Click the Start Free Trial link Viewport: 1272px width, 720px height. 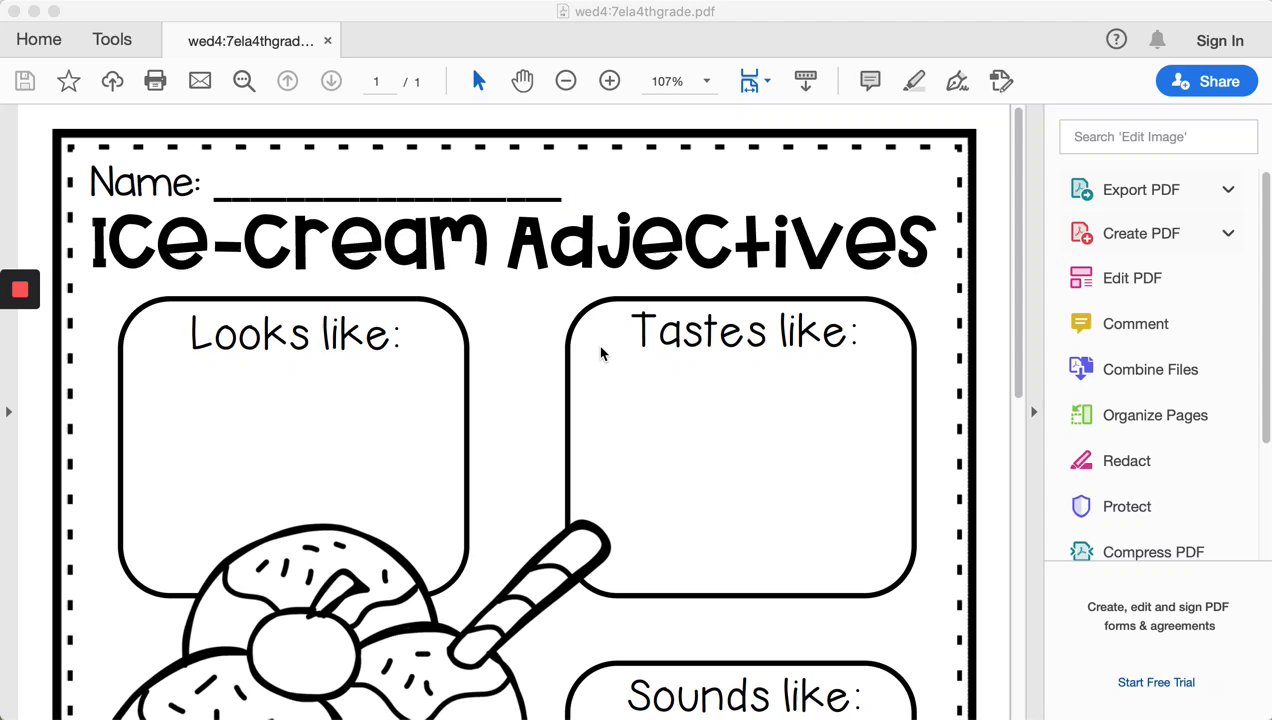1156,682
